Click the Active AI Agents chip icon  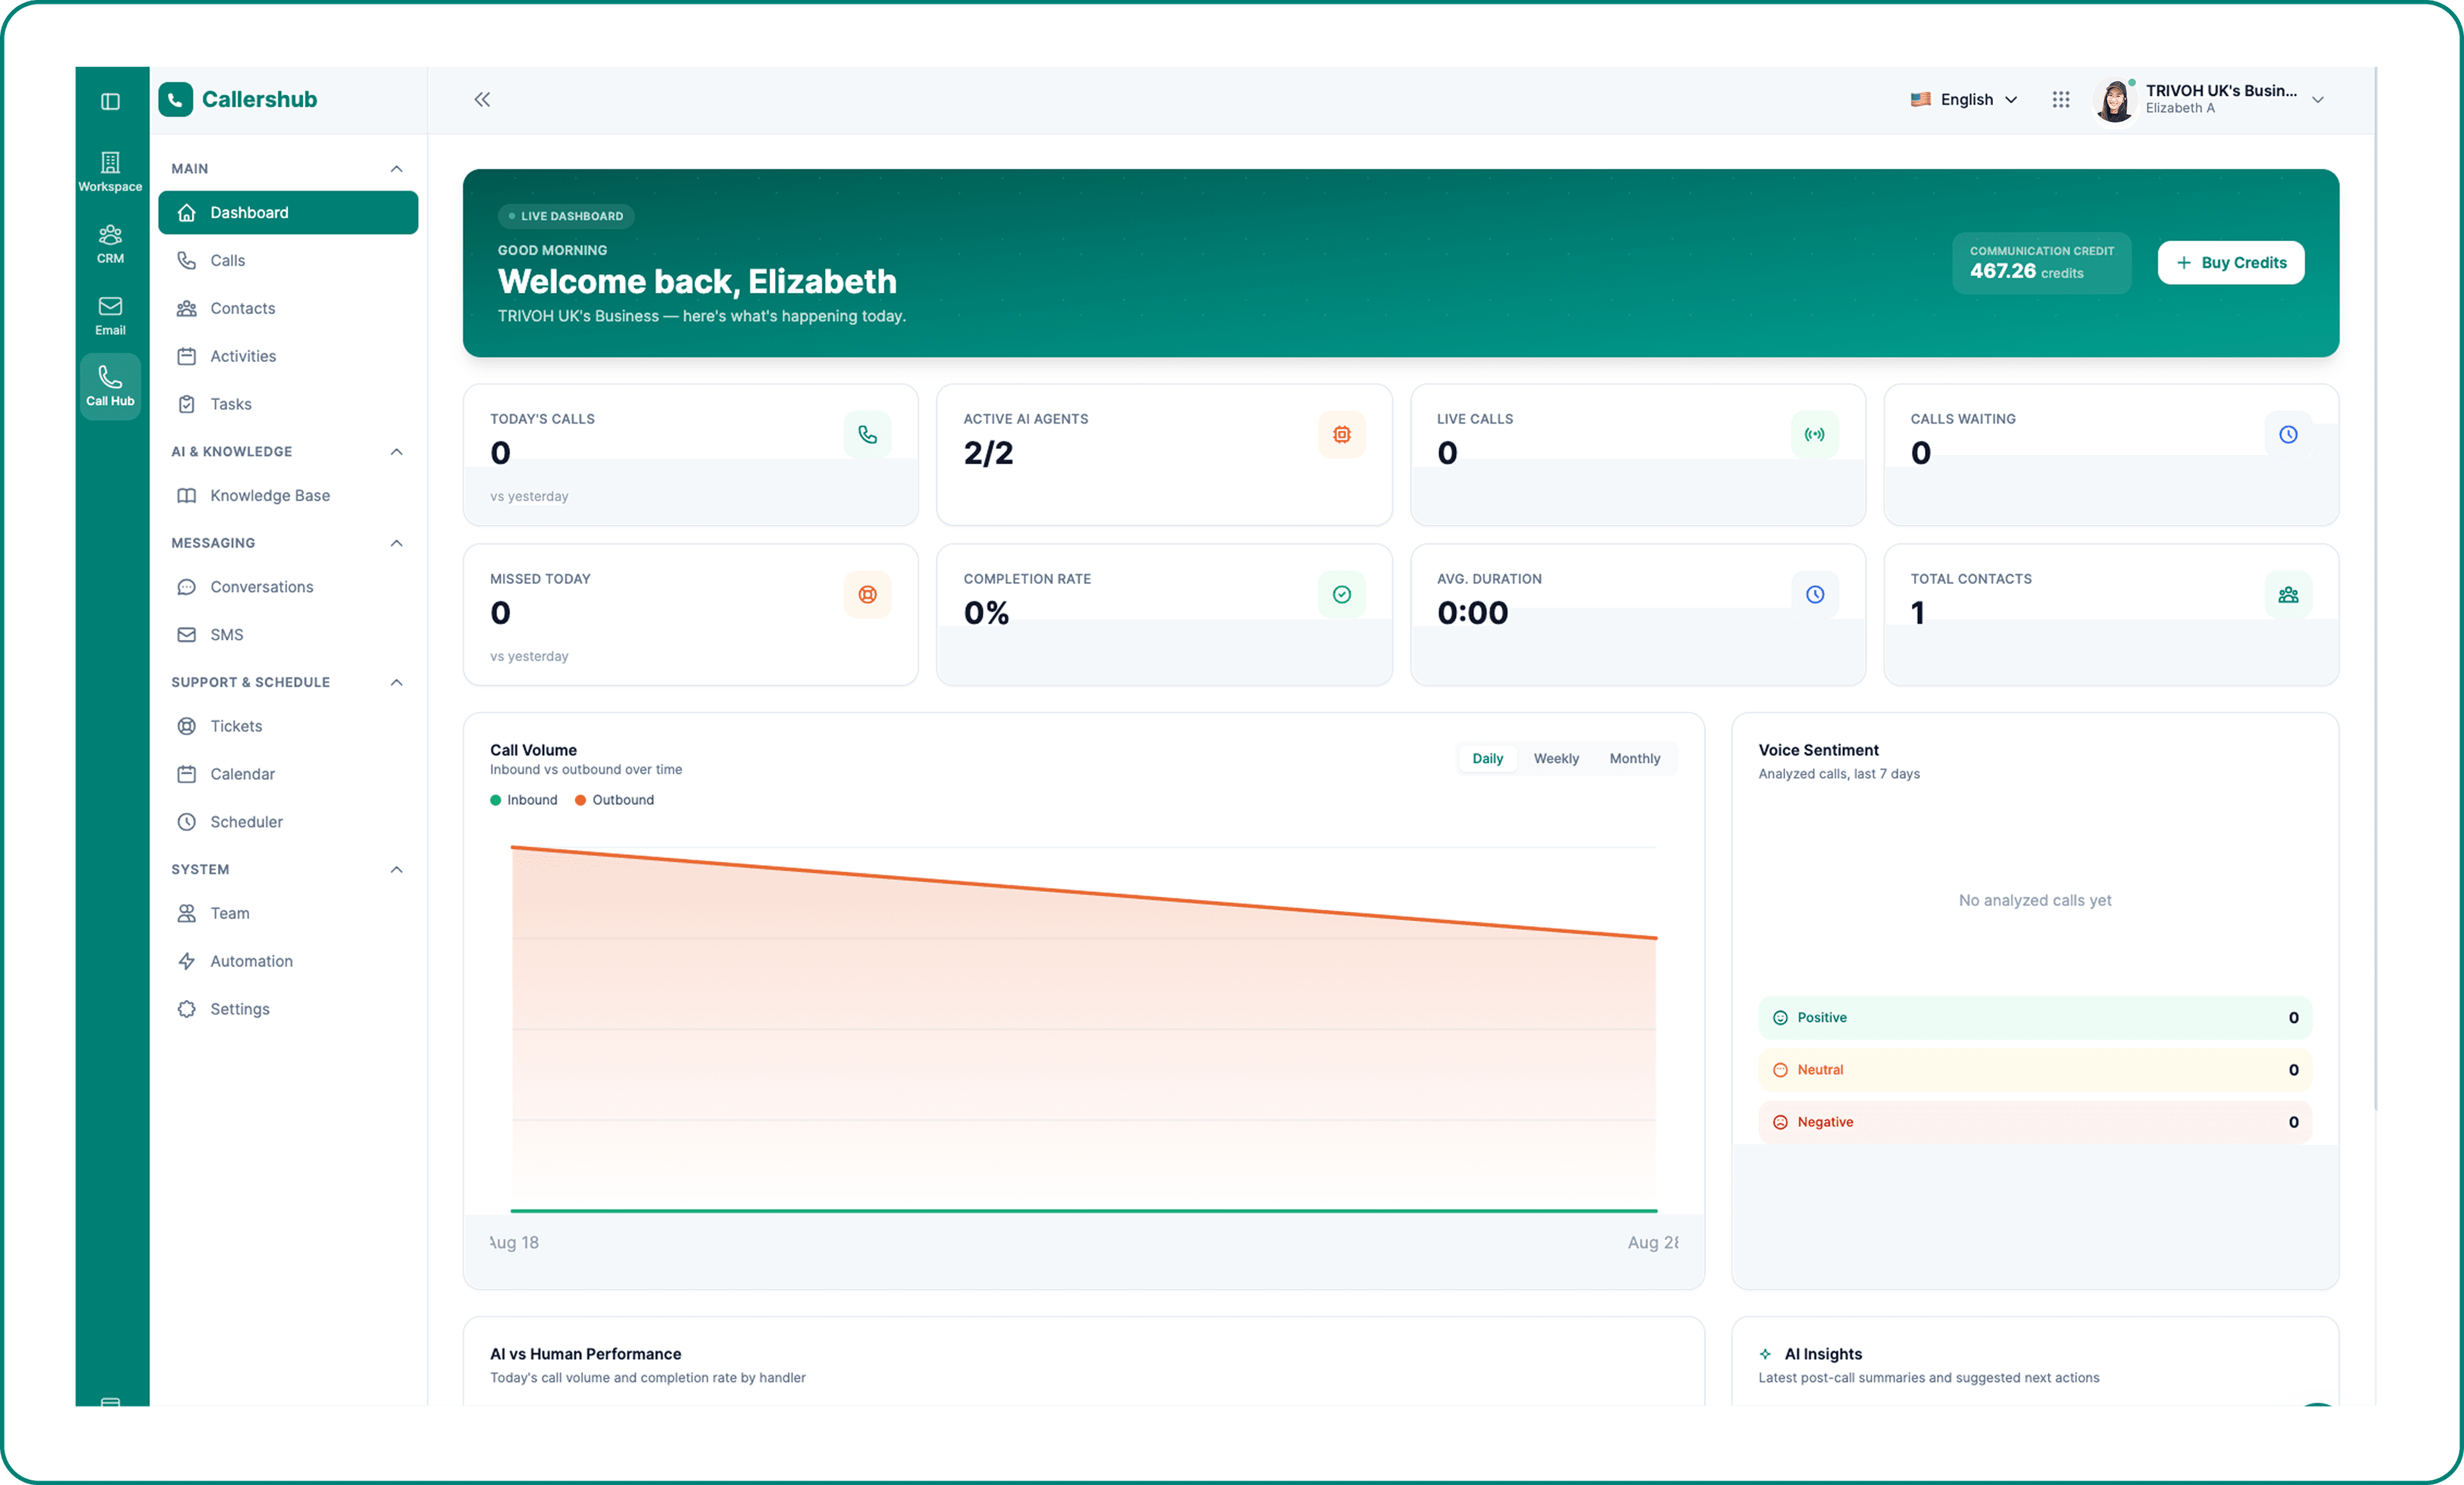pos(1341,434)
